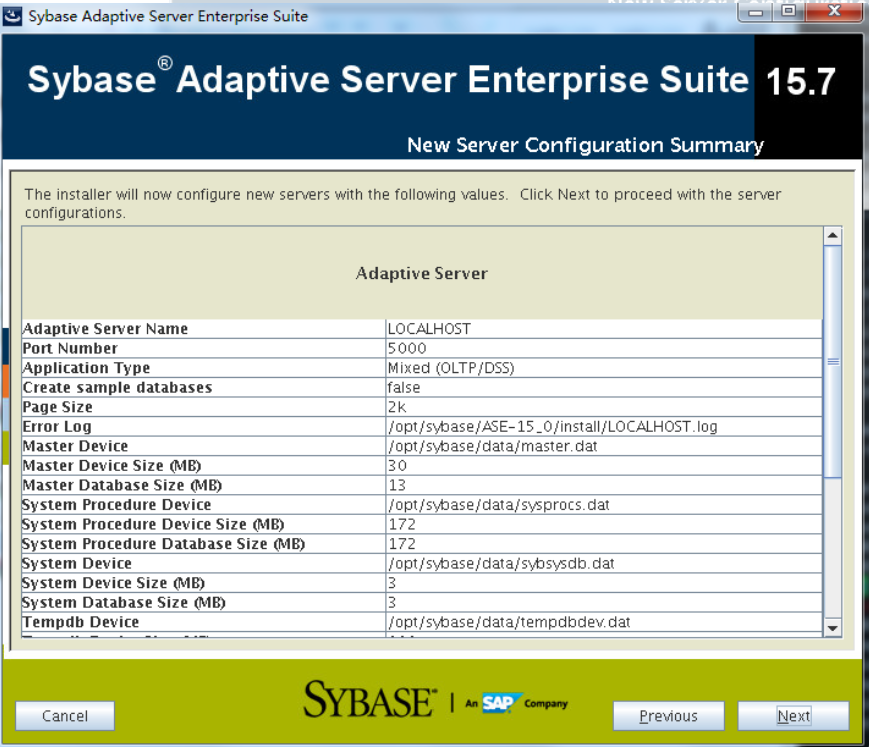Cancel the installation

[x=65, y=716]
